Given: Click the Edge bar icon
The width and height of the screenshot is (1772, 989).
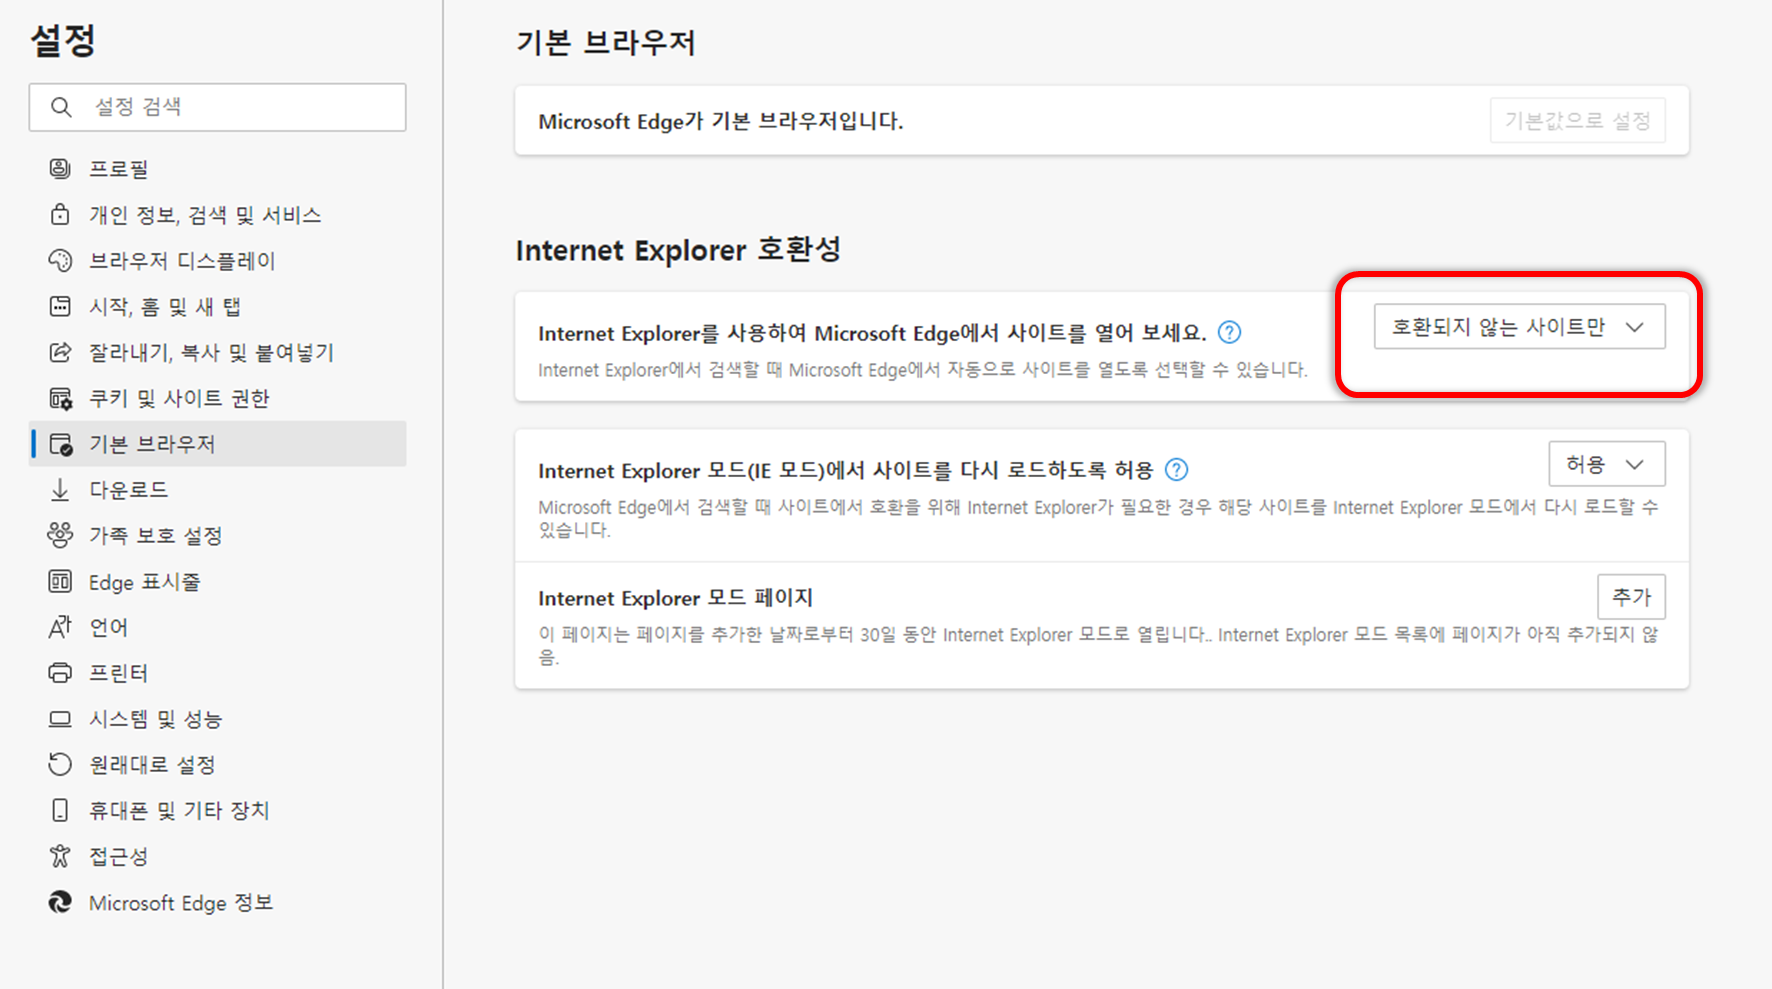Looking at the screenshot, I should 60,581.
